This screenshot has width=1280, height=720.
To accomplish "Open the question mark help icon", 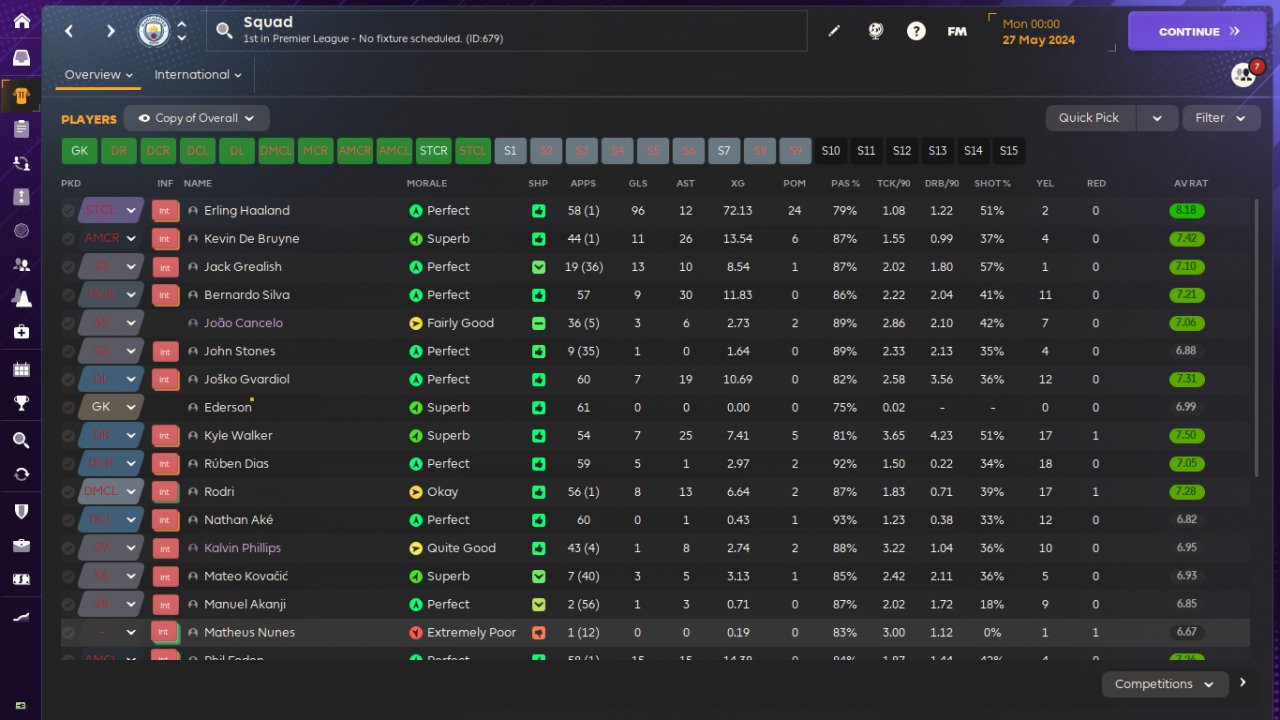I will (916, 31).
